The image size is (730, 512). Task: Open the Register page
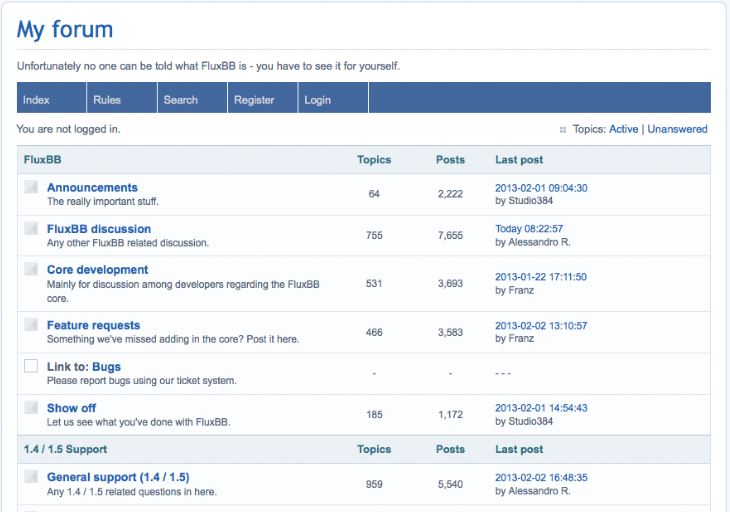click(x=263, y=98)
